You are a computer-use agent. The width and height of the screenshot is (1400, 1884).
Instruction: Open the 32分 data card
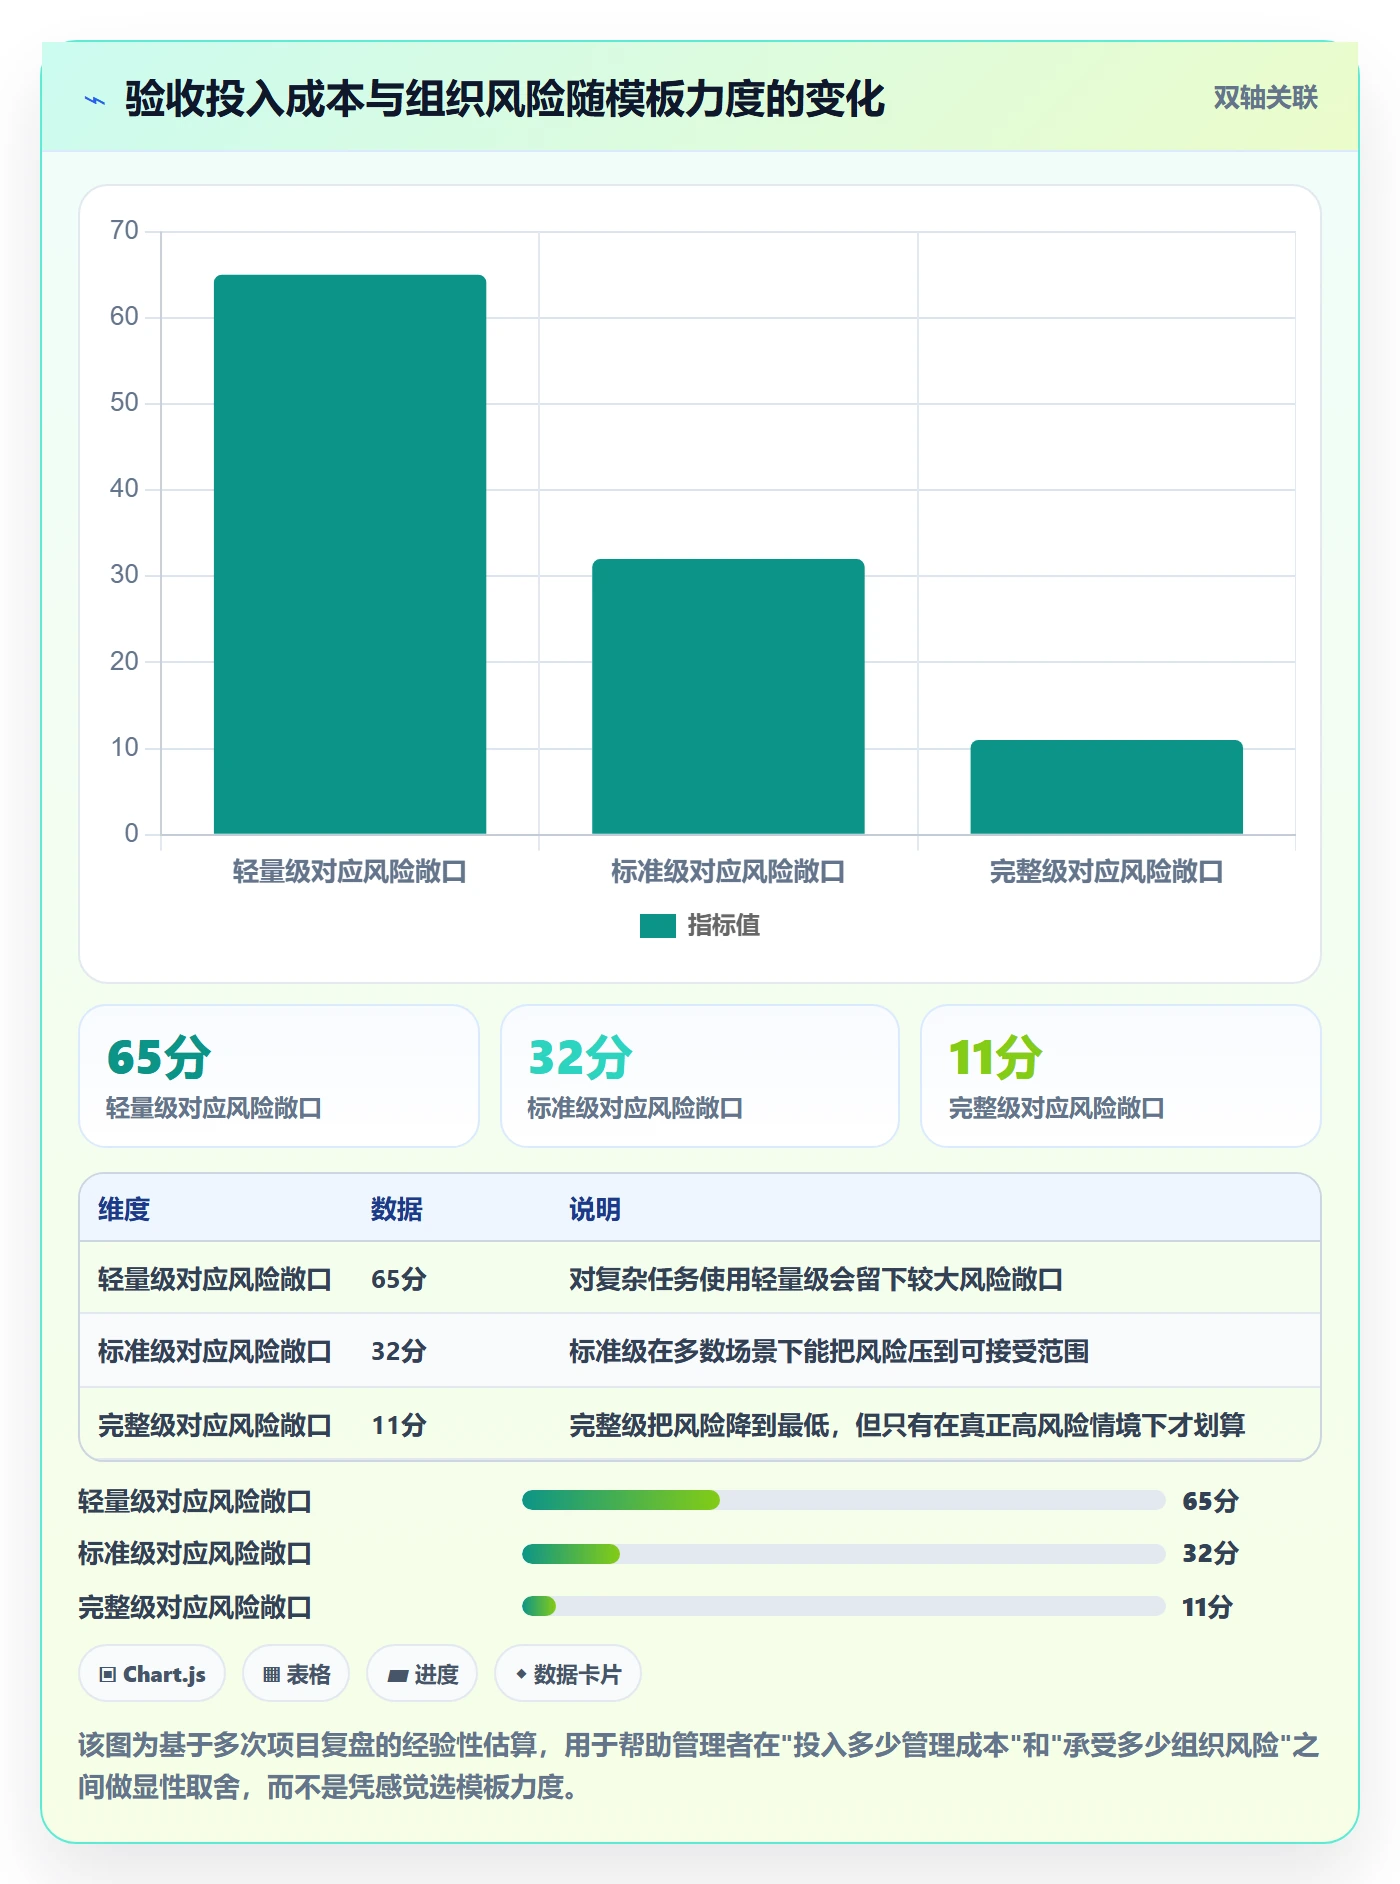pyautogui.click(x=700, y=1076)
